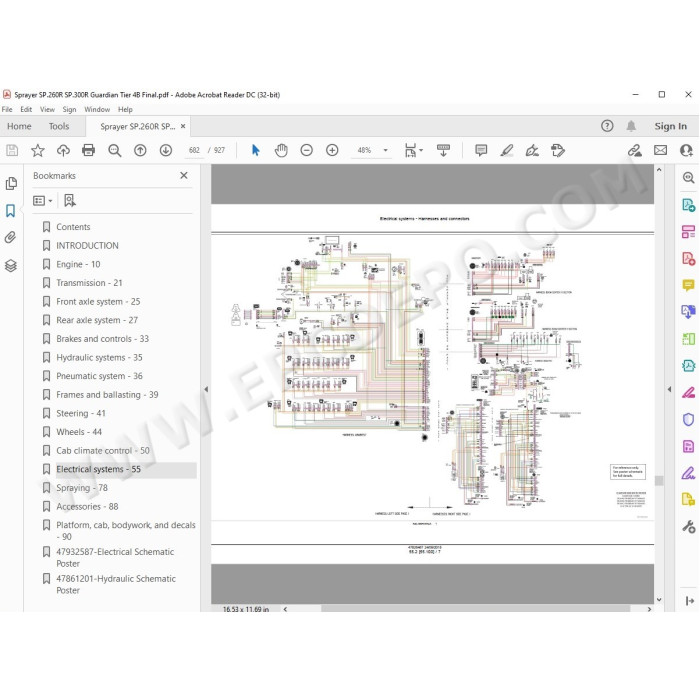This screenshot has height=700, width=700.
Task: Open the View menu
Action: point(47,109)
